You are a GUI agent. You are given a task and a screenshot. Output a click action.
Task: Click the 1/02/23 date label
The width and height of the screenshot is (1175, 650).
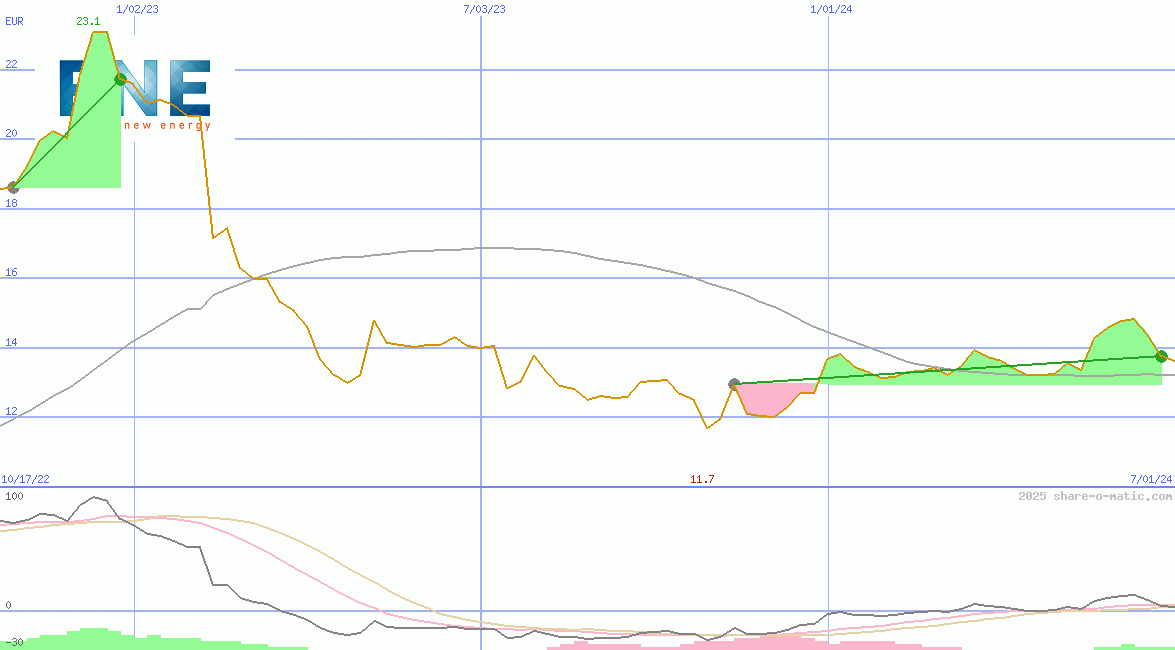pyautogui.click(x=137, y=9)
